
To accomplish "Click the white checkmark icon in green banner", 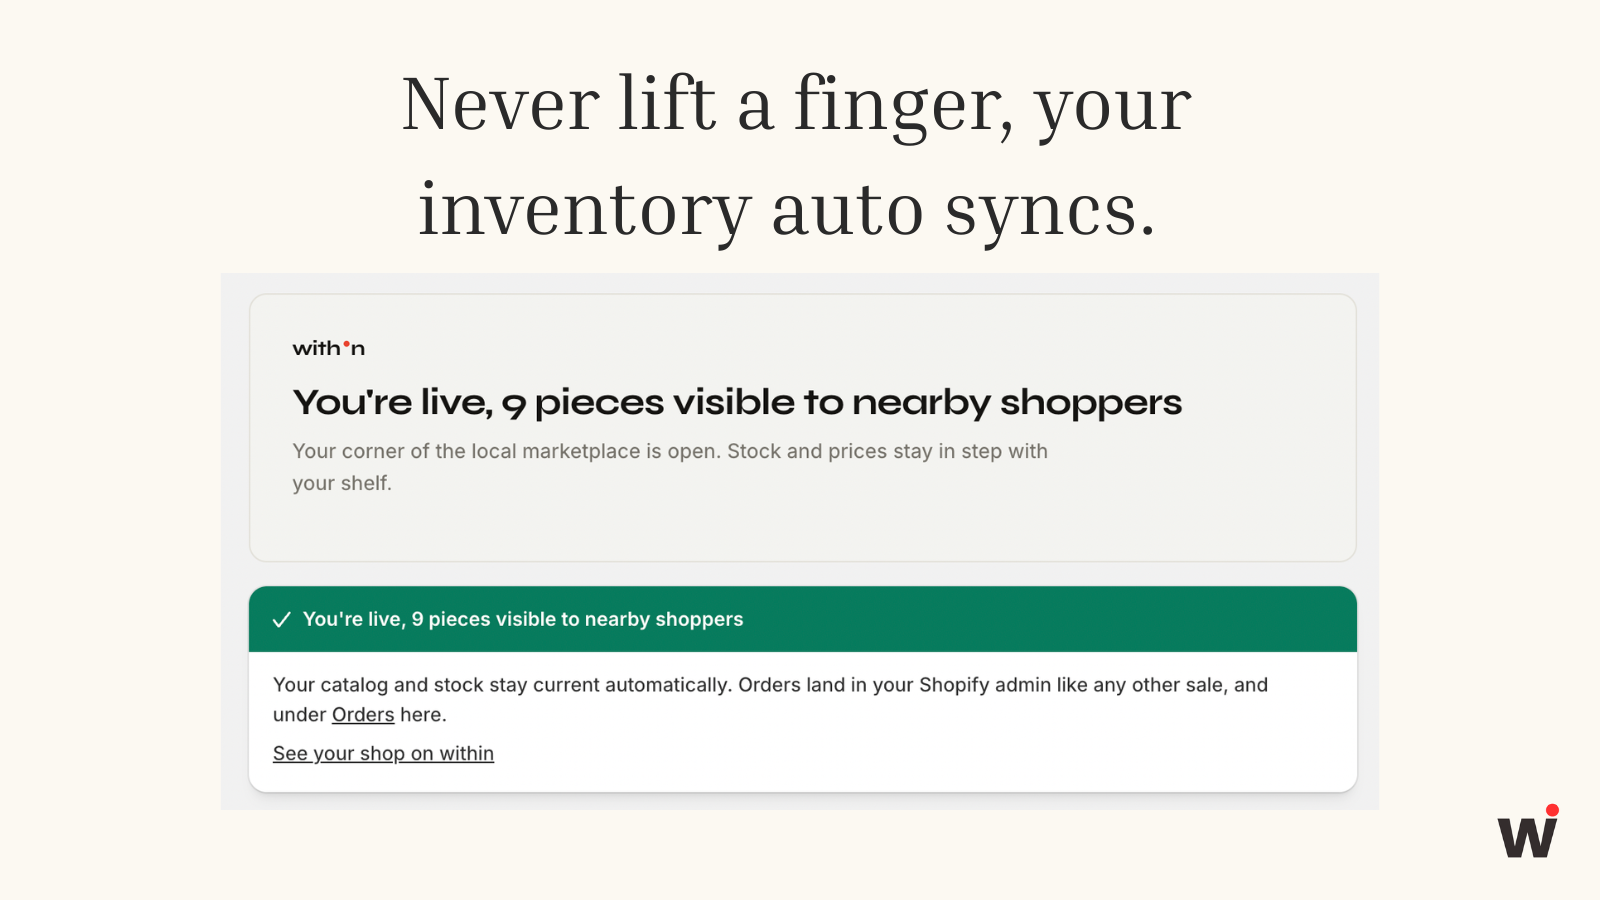I will (x=282, y=619).
